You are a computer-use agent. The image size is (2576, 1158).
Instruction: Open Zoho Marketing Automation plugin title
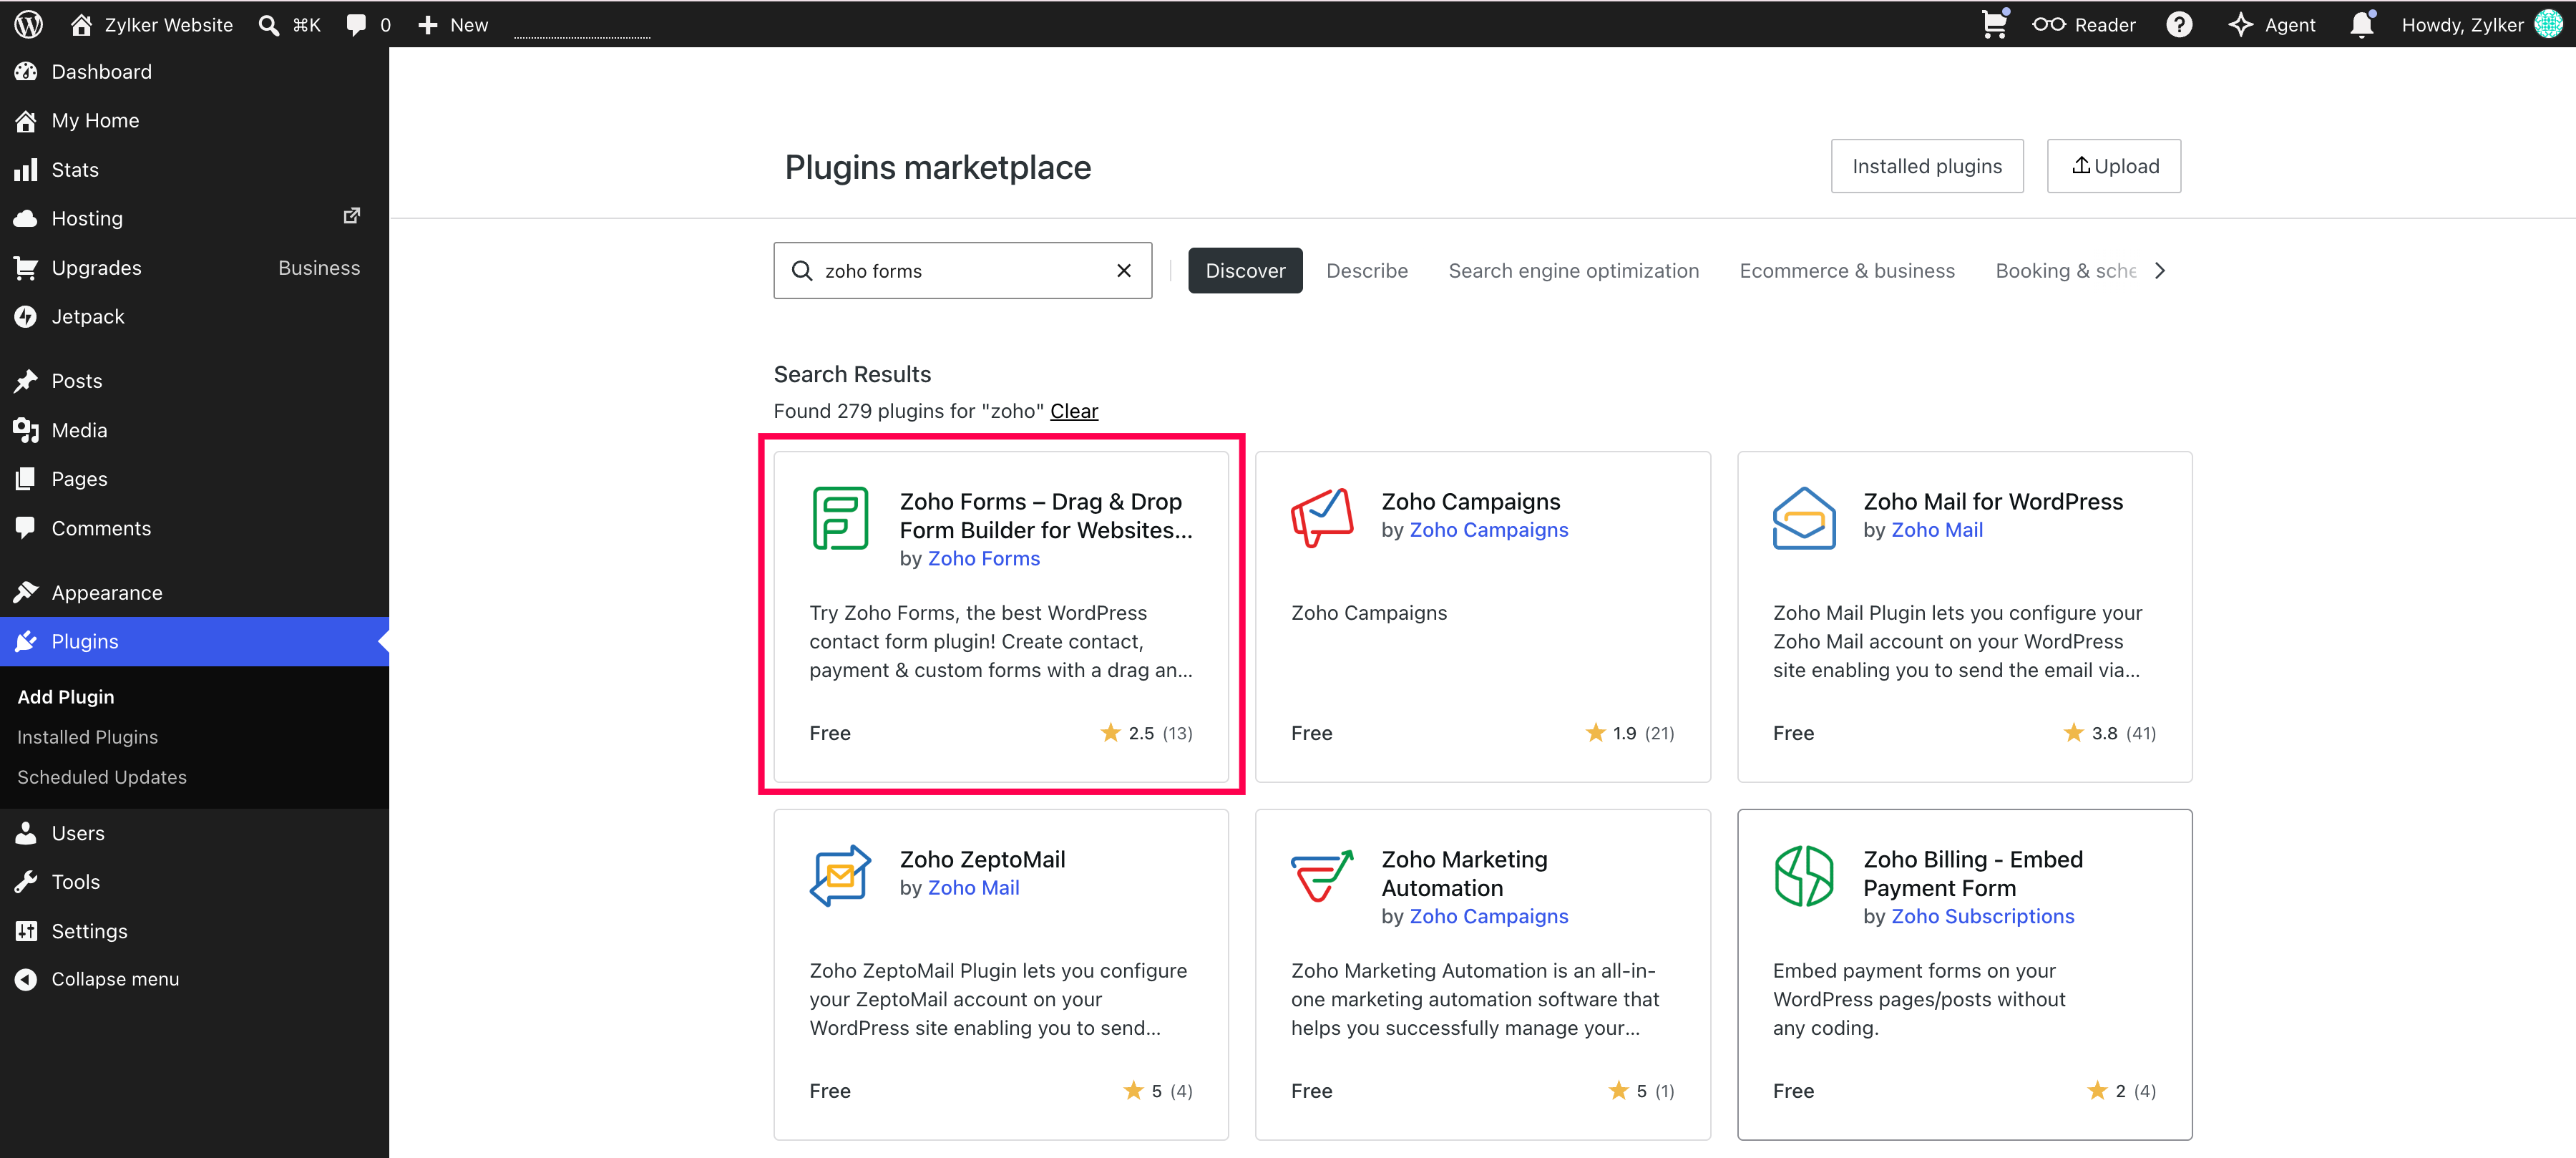1464,873
